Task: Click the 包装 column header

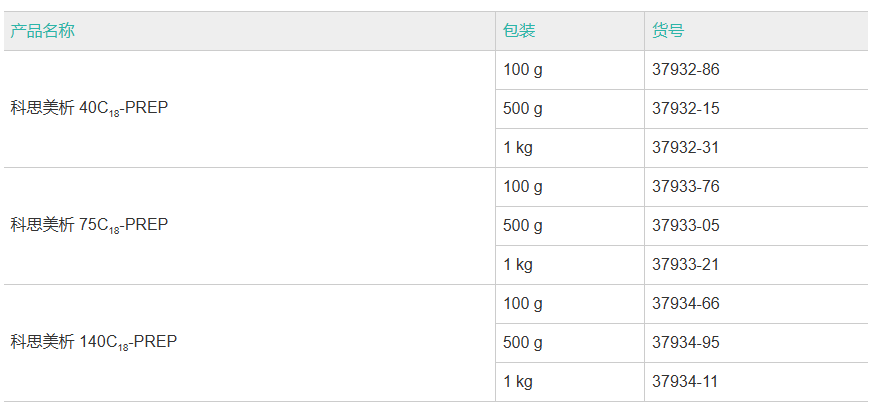Action: [519, 31]
